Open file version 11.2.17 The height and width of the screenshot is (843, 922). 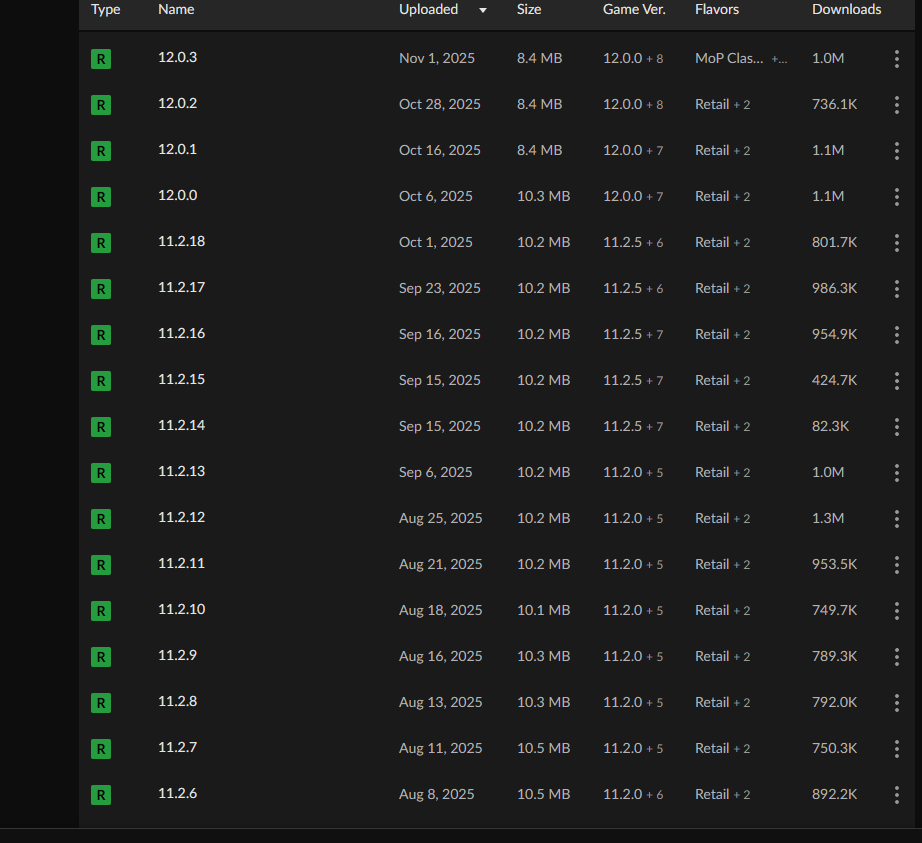[x=182, y=287]
